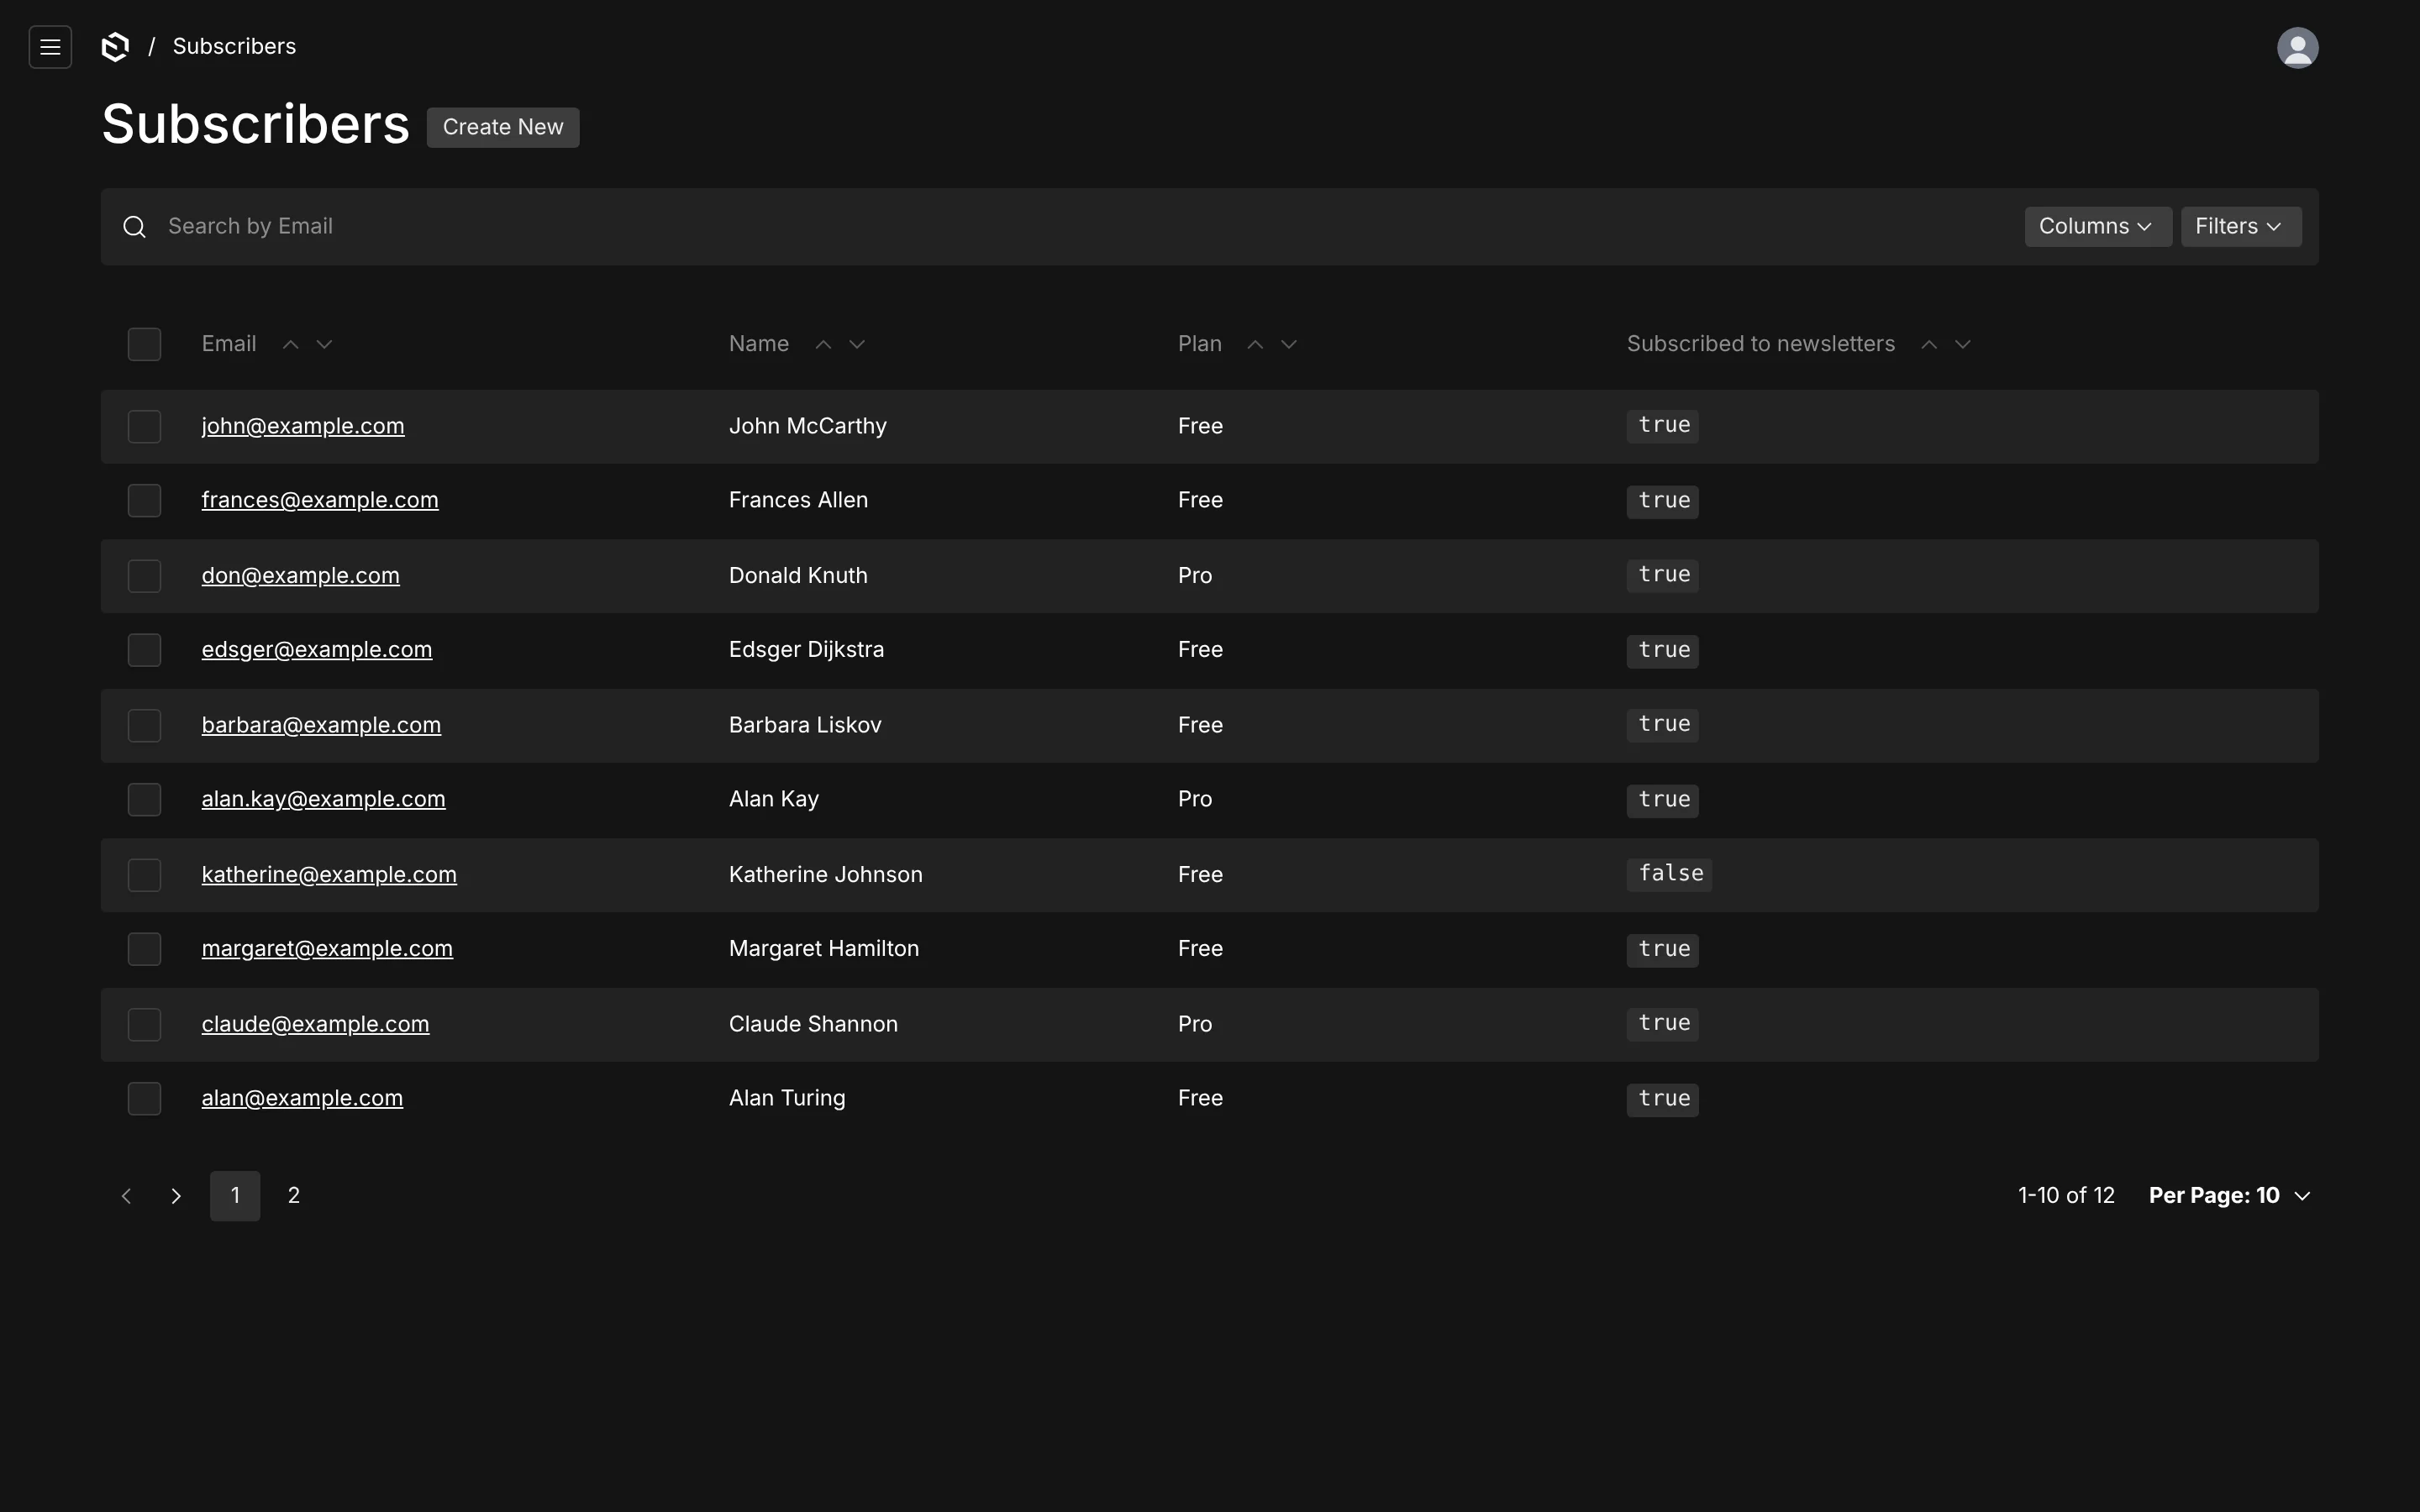
Task: Sort Plan column ascending arrow
Action: coord(1255,344)
